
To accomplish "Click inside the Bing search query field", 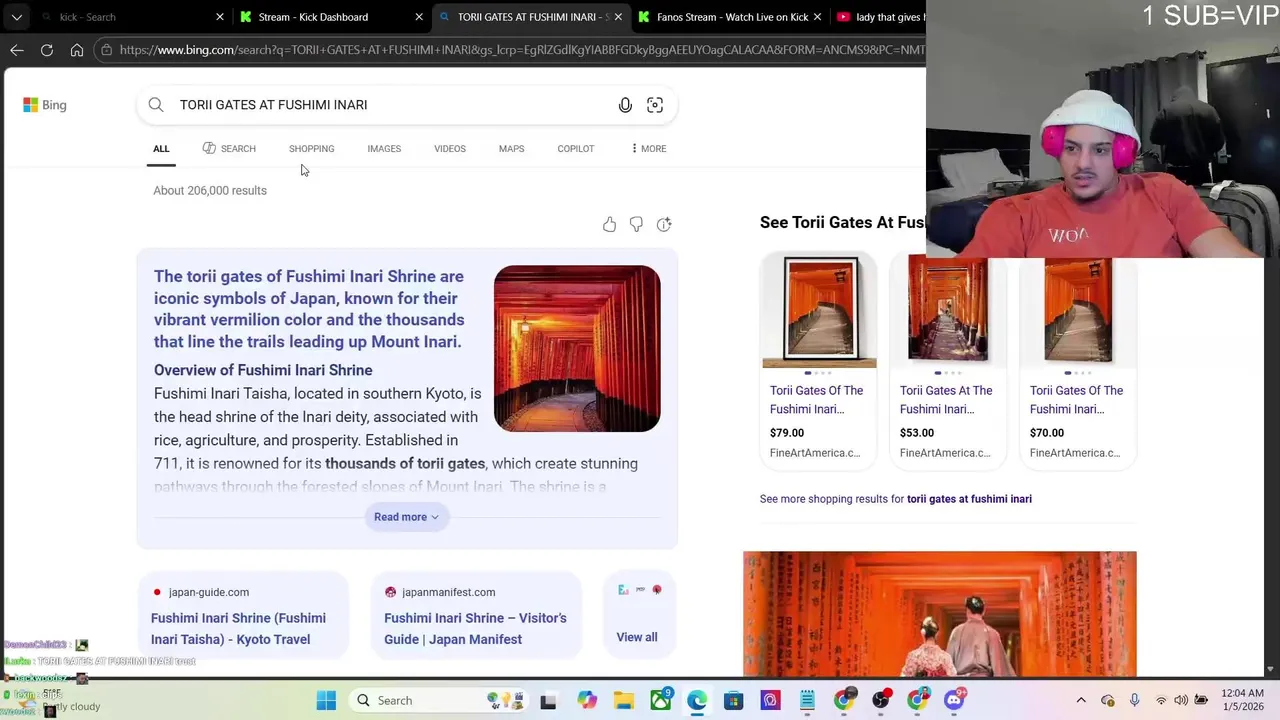I will pos(390,105).
